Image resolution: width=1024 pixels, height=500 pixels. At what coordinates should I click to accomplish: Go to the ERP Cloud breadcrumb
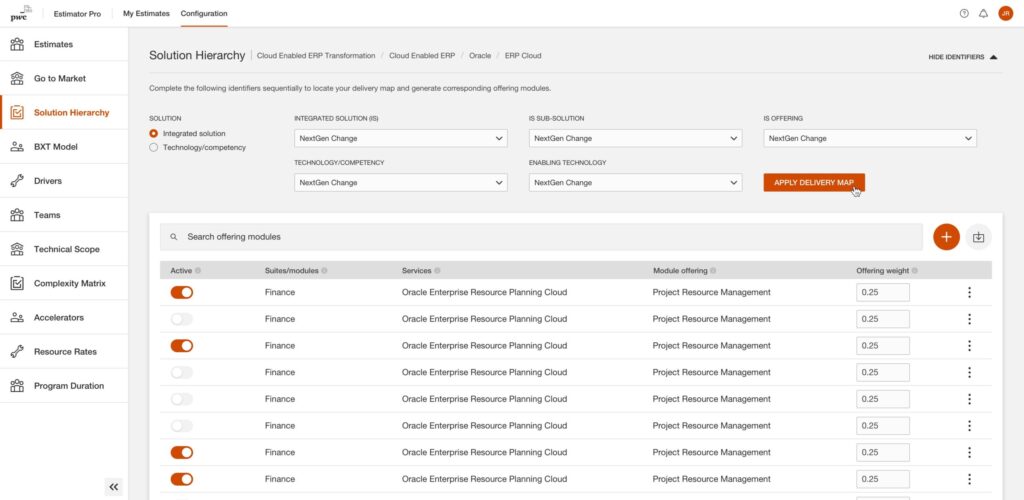click(523, 55)
